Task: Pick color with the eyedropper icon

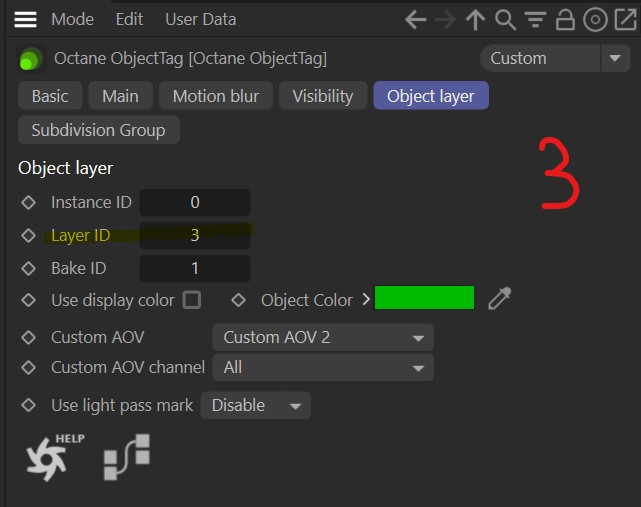Action: (500, 298)
